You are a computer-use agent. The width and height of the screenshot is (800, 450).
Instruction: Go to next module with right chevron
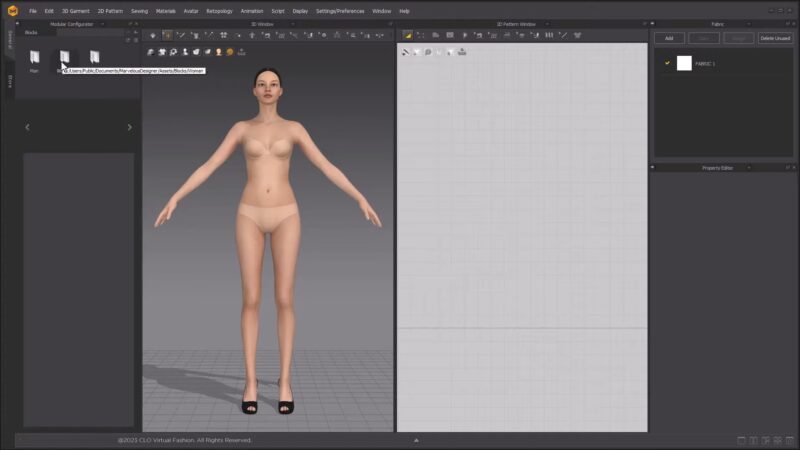[130, 127]
